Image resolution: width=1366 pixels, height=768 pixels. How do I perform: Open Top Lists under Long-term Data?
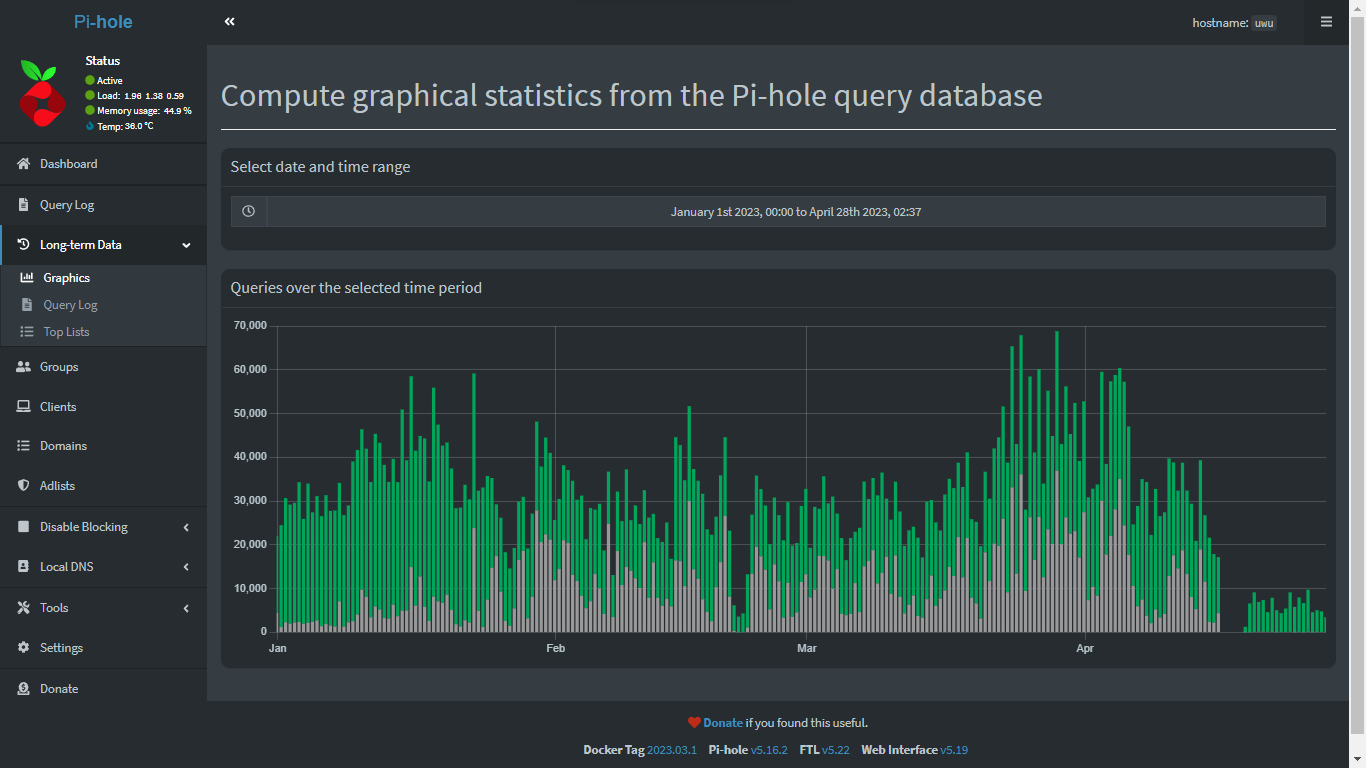click(66, 332)
